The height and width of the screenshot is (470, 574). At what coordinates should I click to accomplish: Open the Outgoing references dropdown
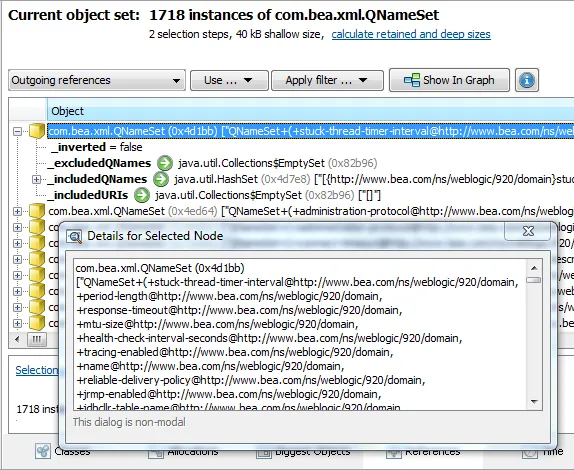97,80
